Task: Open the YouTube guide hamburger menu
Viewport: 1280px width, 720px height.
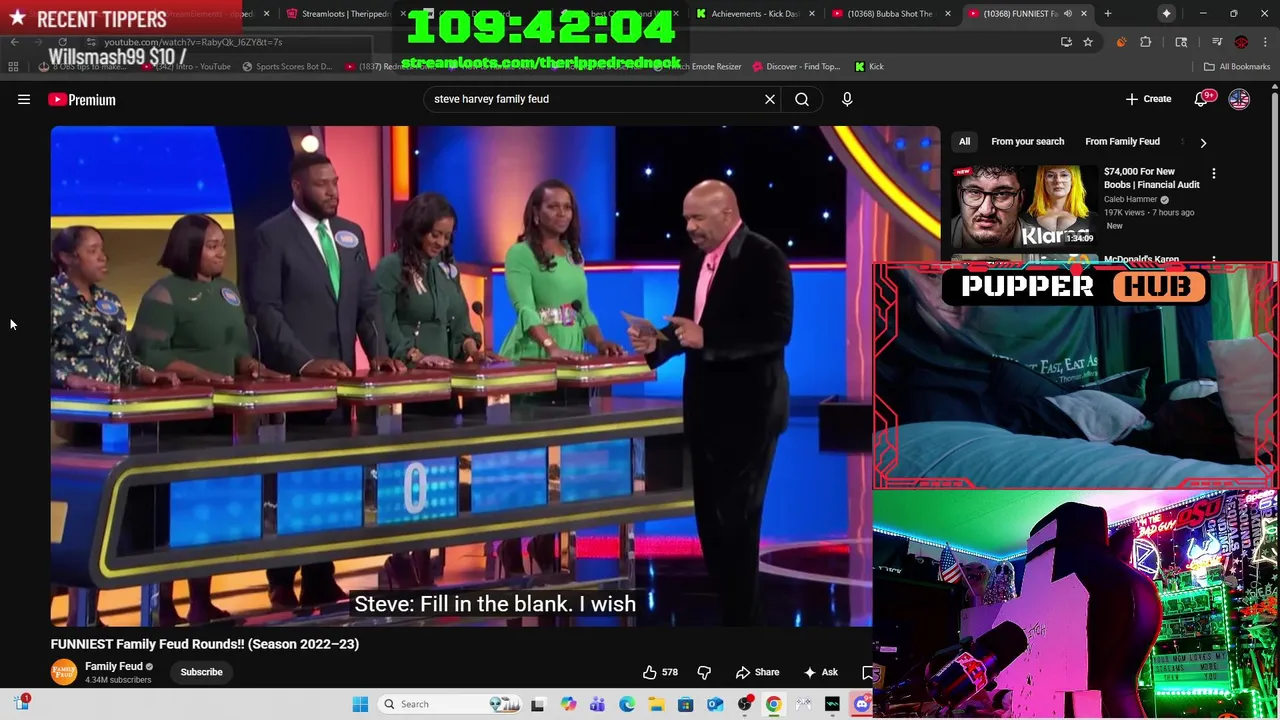Action: click(24, 99)
